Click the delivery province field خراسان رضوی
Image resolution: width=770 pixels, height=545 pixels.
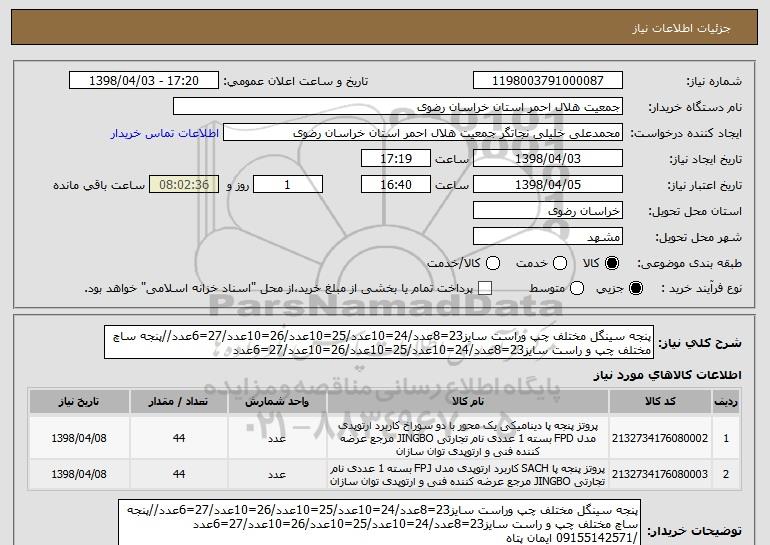coord(548,211)
